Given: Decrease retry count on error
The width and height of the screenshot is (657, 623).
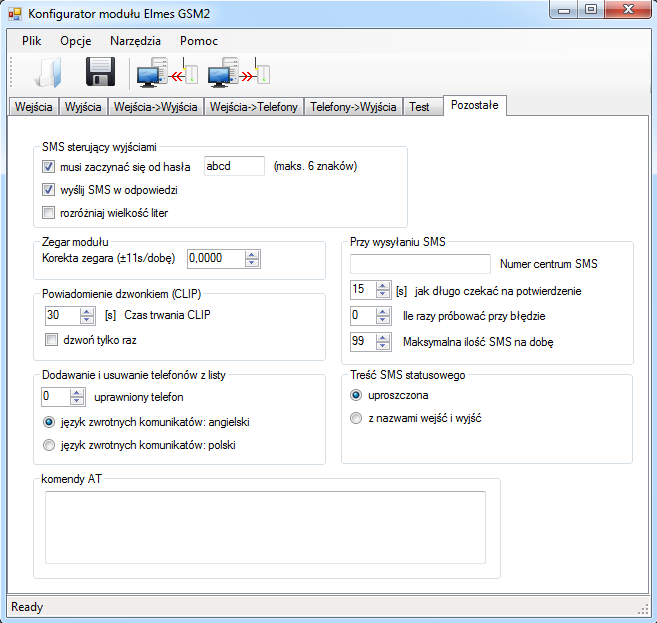Looking at the screenshot, I should pyautogui.click(x=383, y=320).
